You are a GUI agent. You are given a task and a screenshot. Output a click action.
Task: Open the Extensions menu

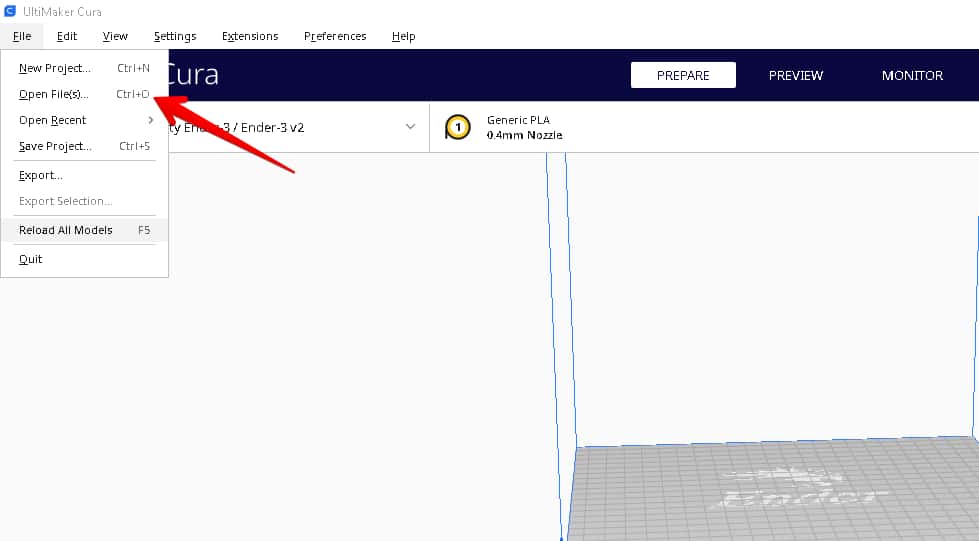250,36
